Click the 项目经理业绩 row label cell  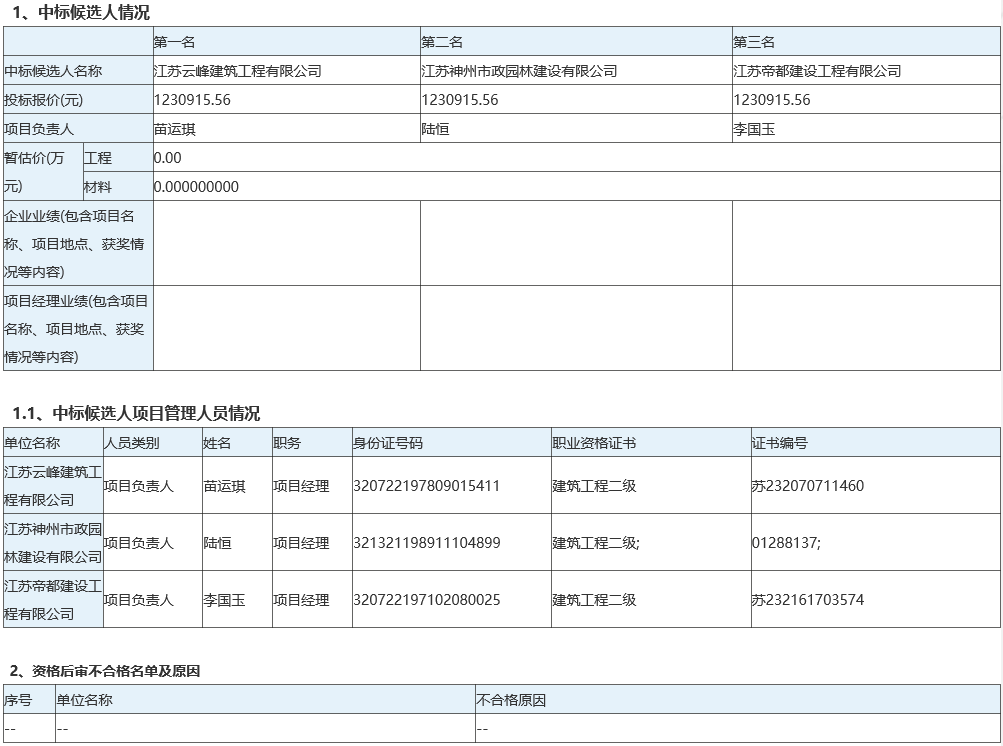(78, 328)
